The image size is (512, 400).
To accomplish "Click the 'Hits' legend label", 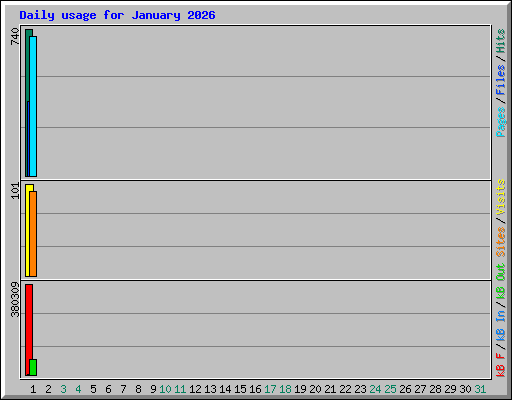I will coord(501,41).
